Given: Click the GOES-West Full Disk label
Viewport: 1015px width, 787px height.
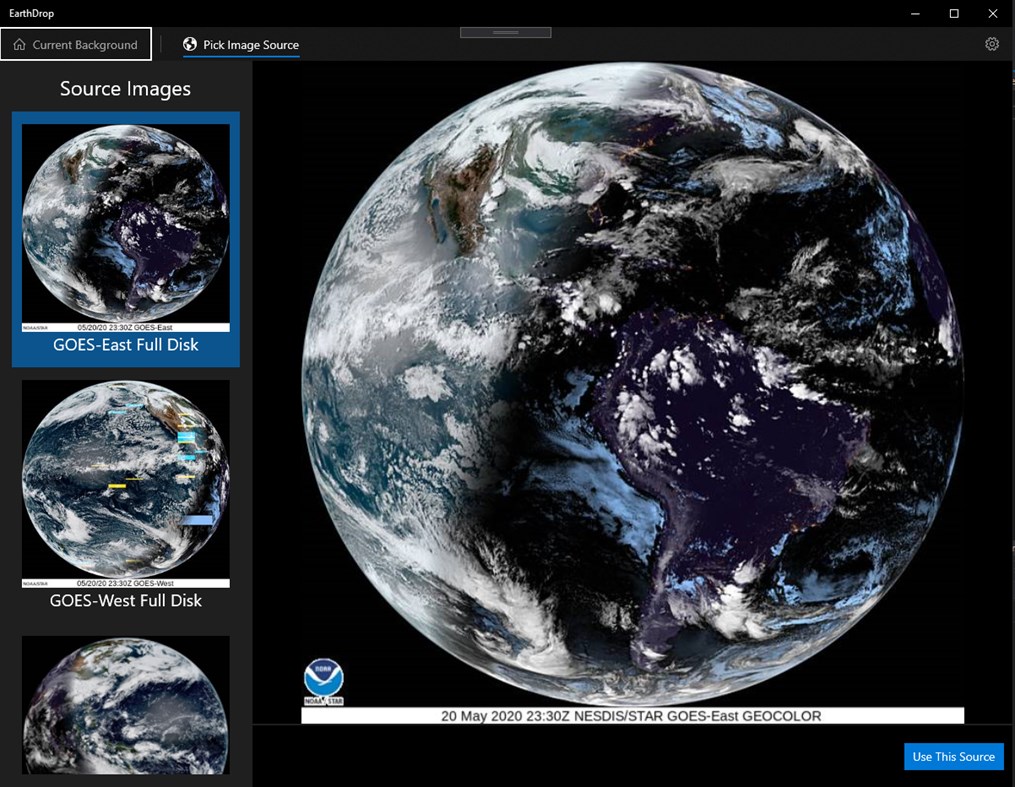Looking at the screenshot, I should pyautogui.click(x=125, y=600).
